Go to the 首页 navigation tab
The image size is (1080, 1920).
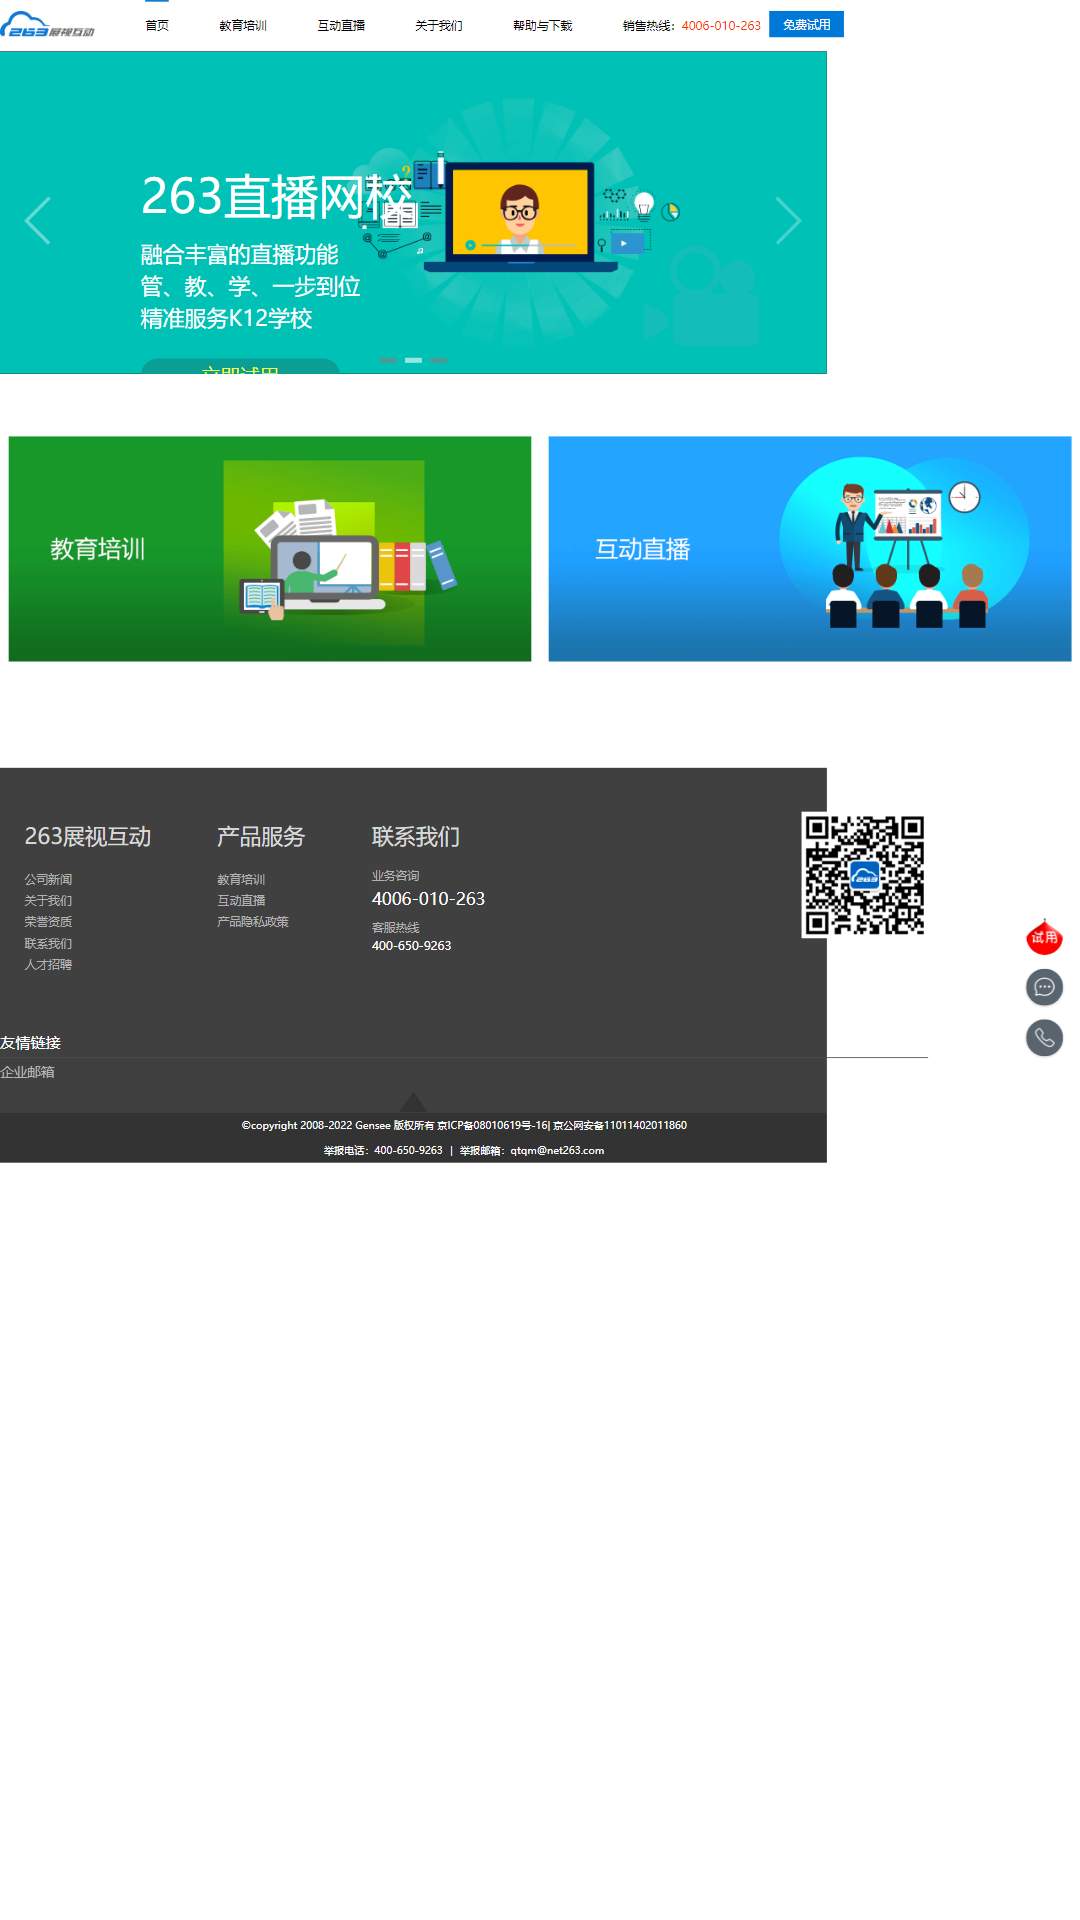click(157, 25)
